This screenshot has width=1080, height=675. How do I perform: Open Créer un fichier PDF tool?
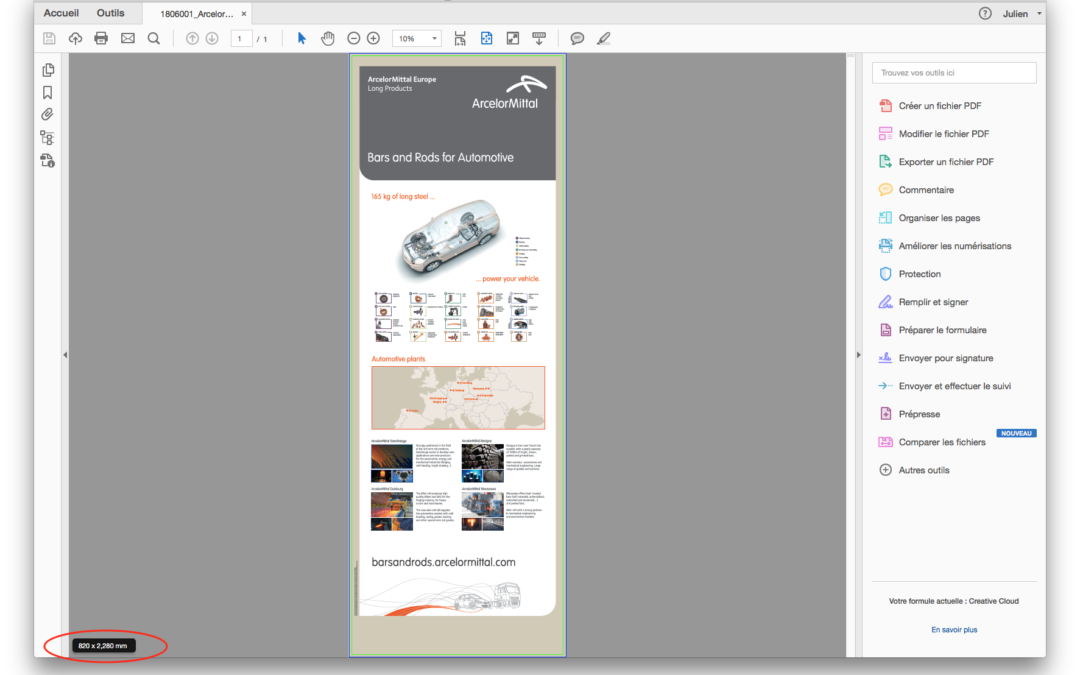[x=939, y=106]
